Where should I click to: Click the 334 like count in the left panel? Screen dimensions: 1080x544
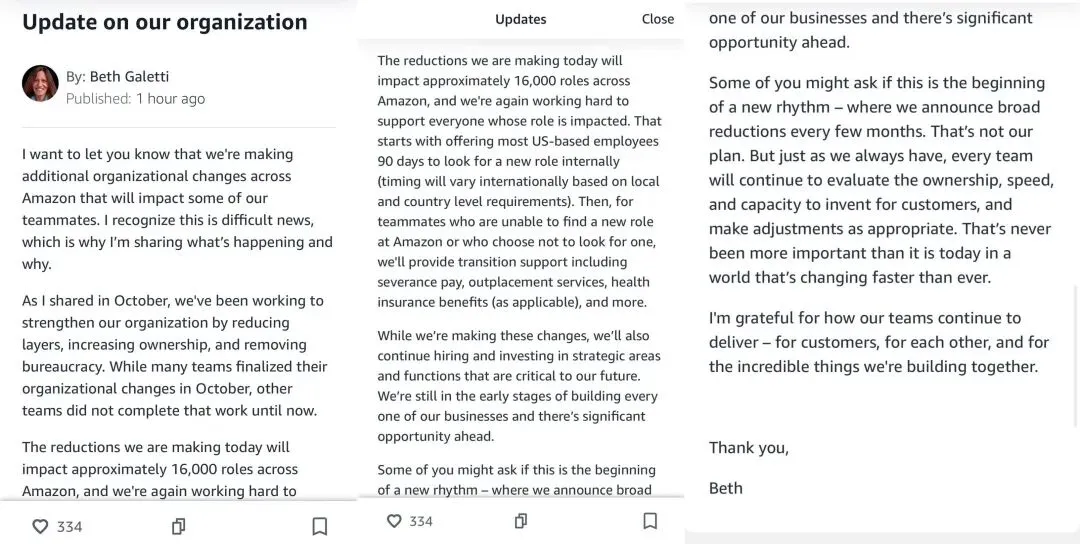70,526
